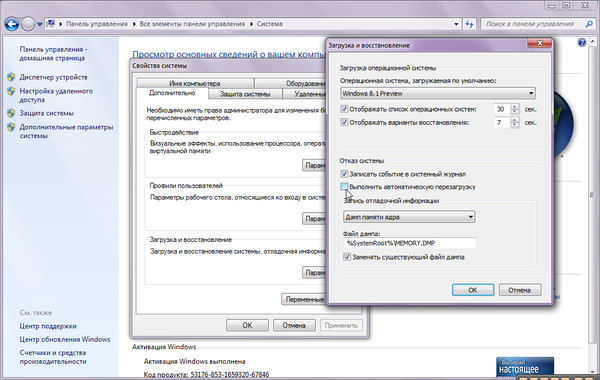
Task: Click the recovery options timeout field
Action: click(x=502, y=122)
